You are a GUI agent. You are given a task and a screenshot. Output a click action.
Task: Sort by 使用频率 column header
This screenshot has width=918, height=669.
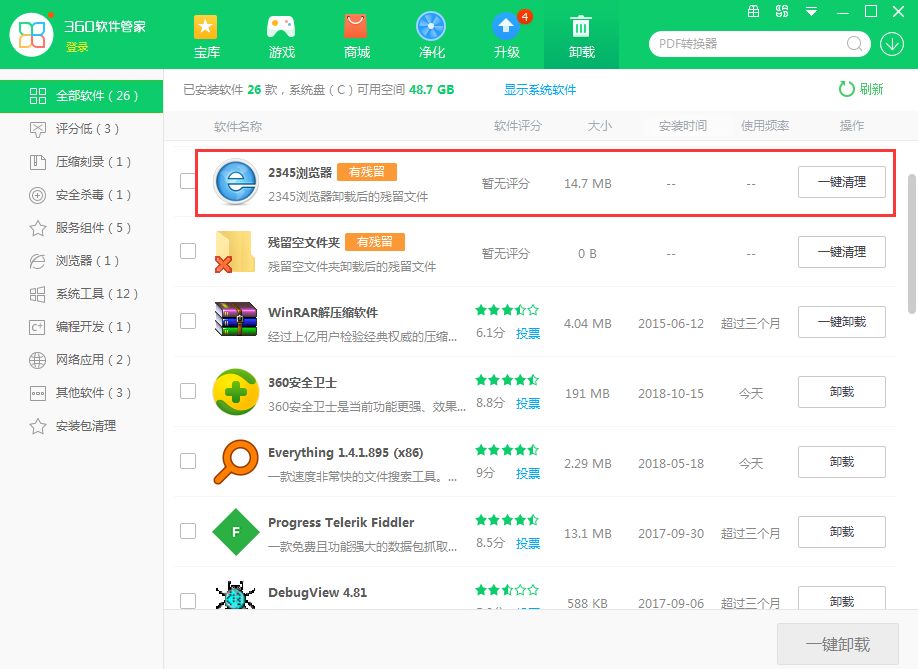pyautogui.click(x=765, y=126)
